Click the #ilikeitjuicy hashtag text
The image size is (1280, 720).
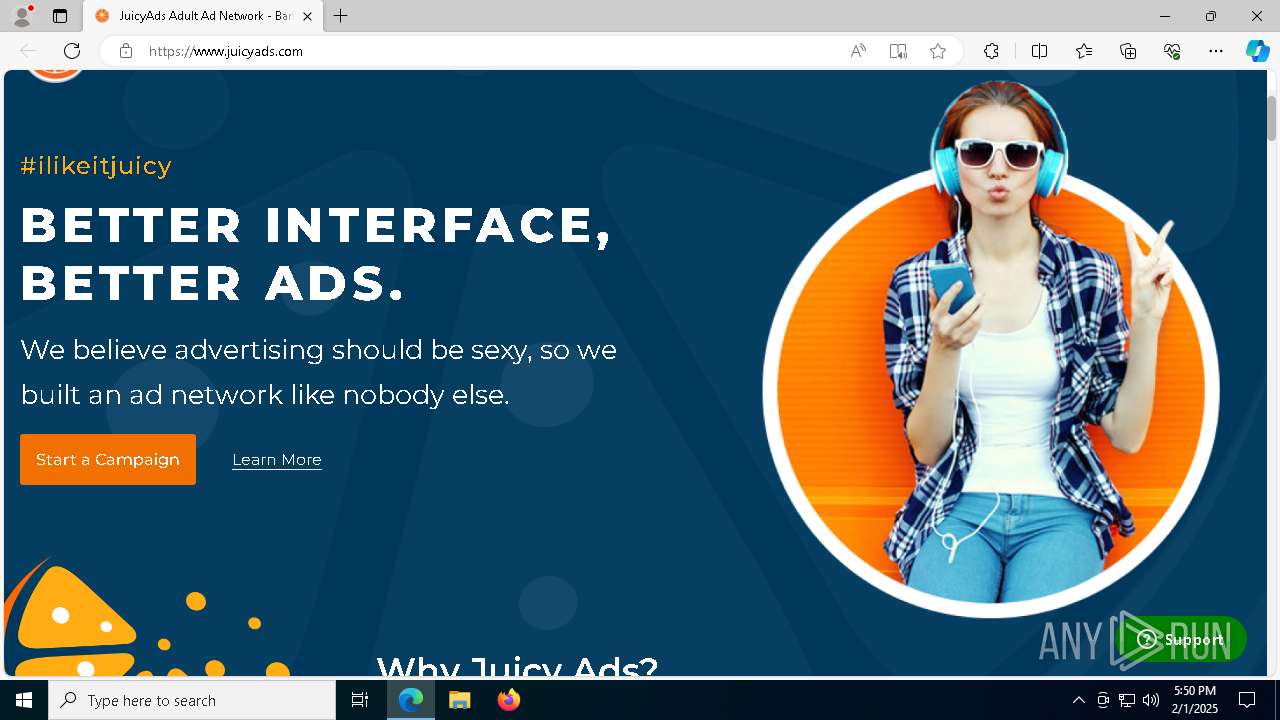(x=96, y=166)
